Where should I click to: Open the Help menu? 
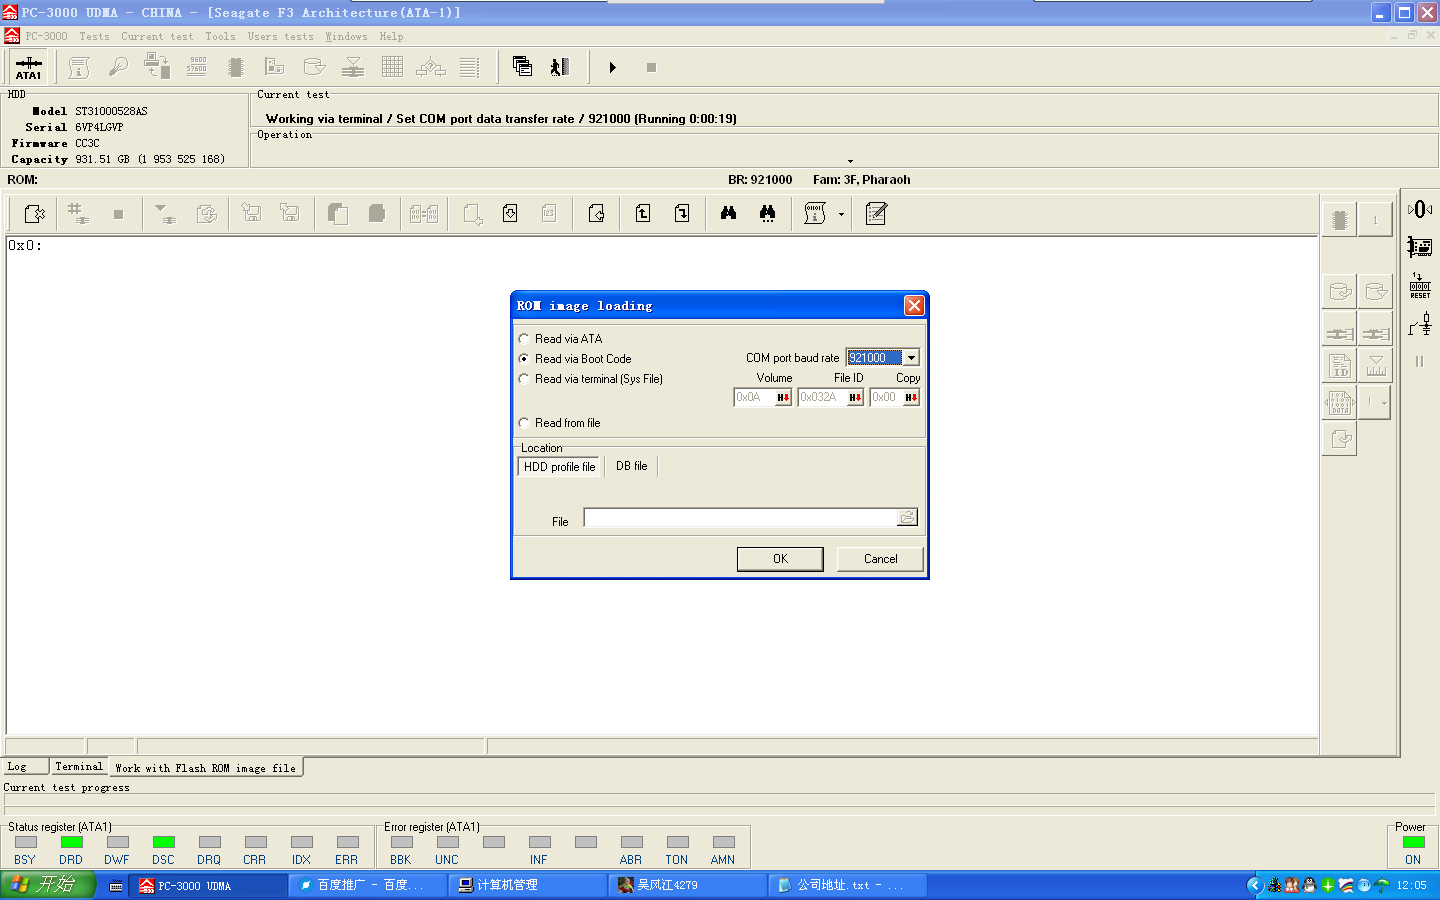(391, 37)
